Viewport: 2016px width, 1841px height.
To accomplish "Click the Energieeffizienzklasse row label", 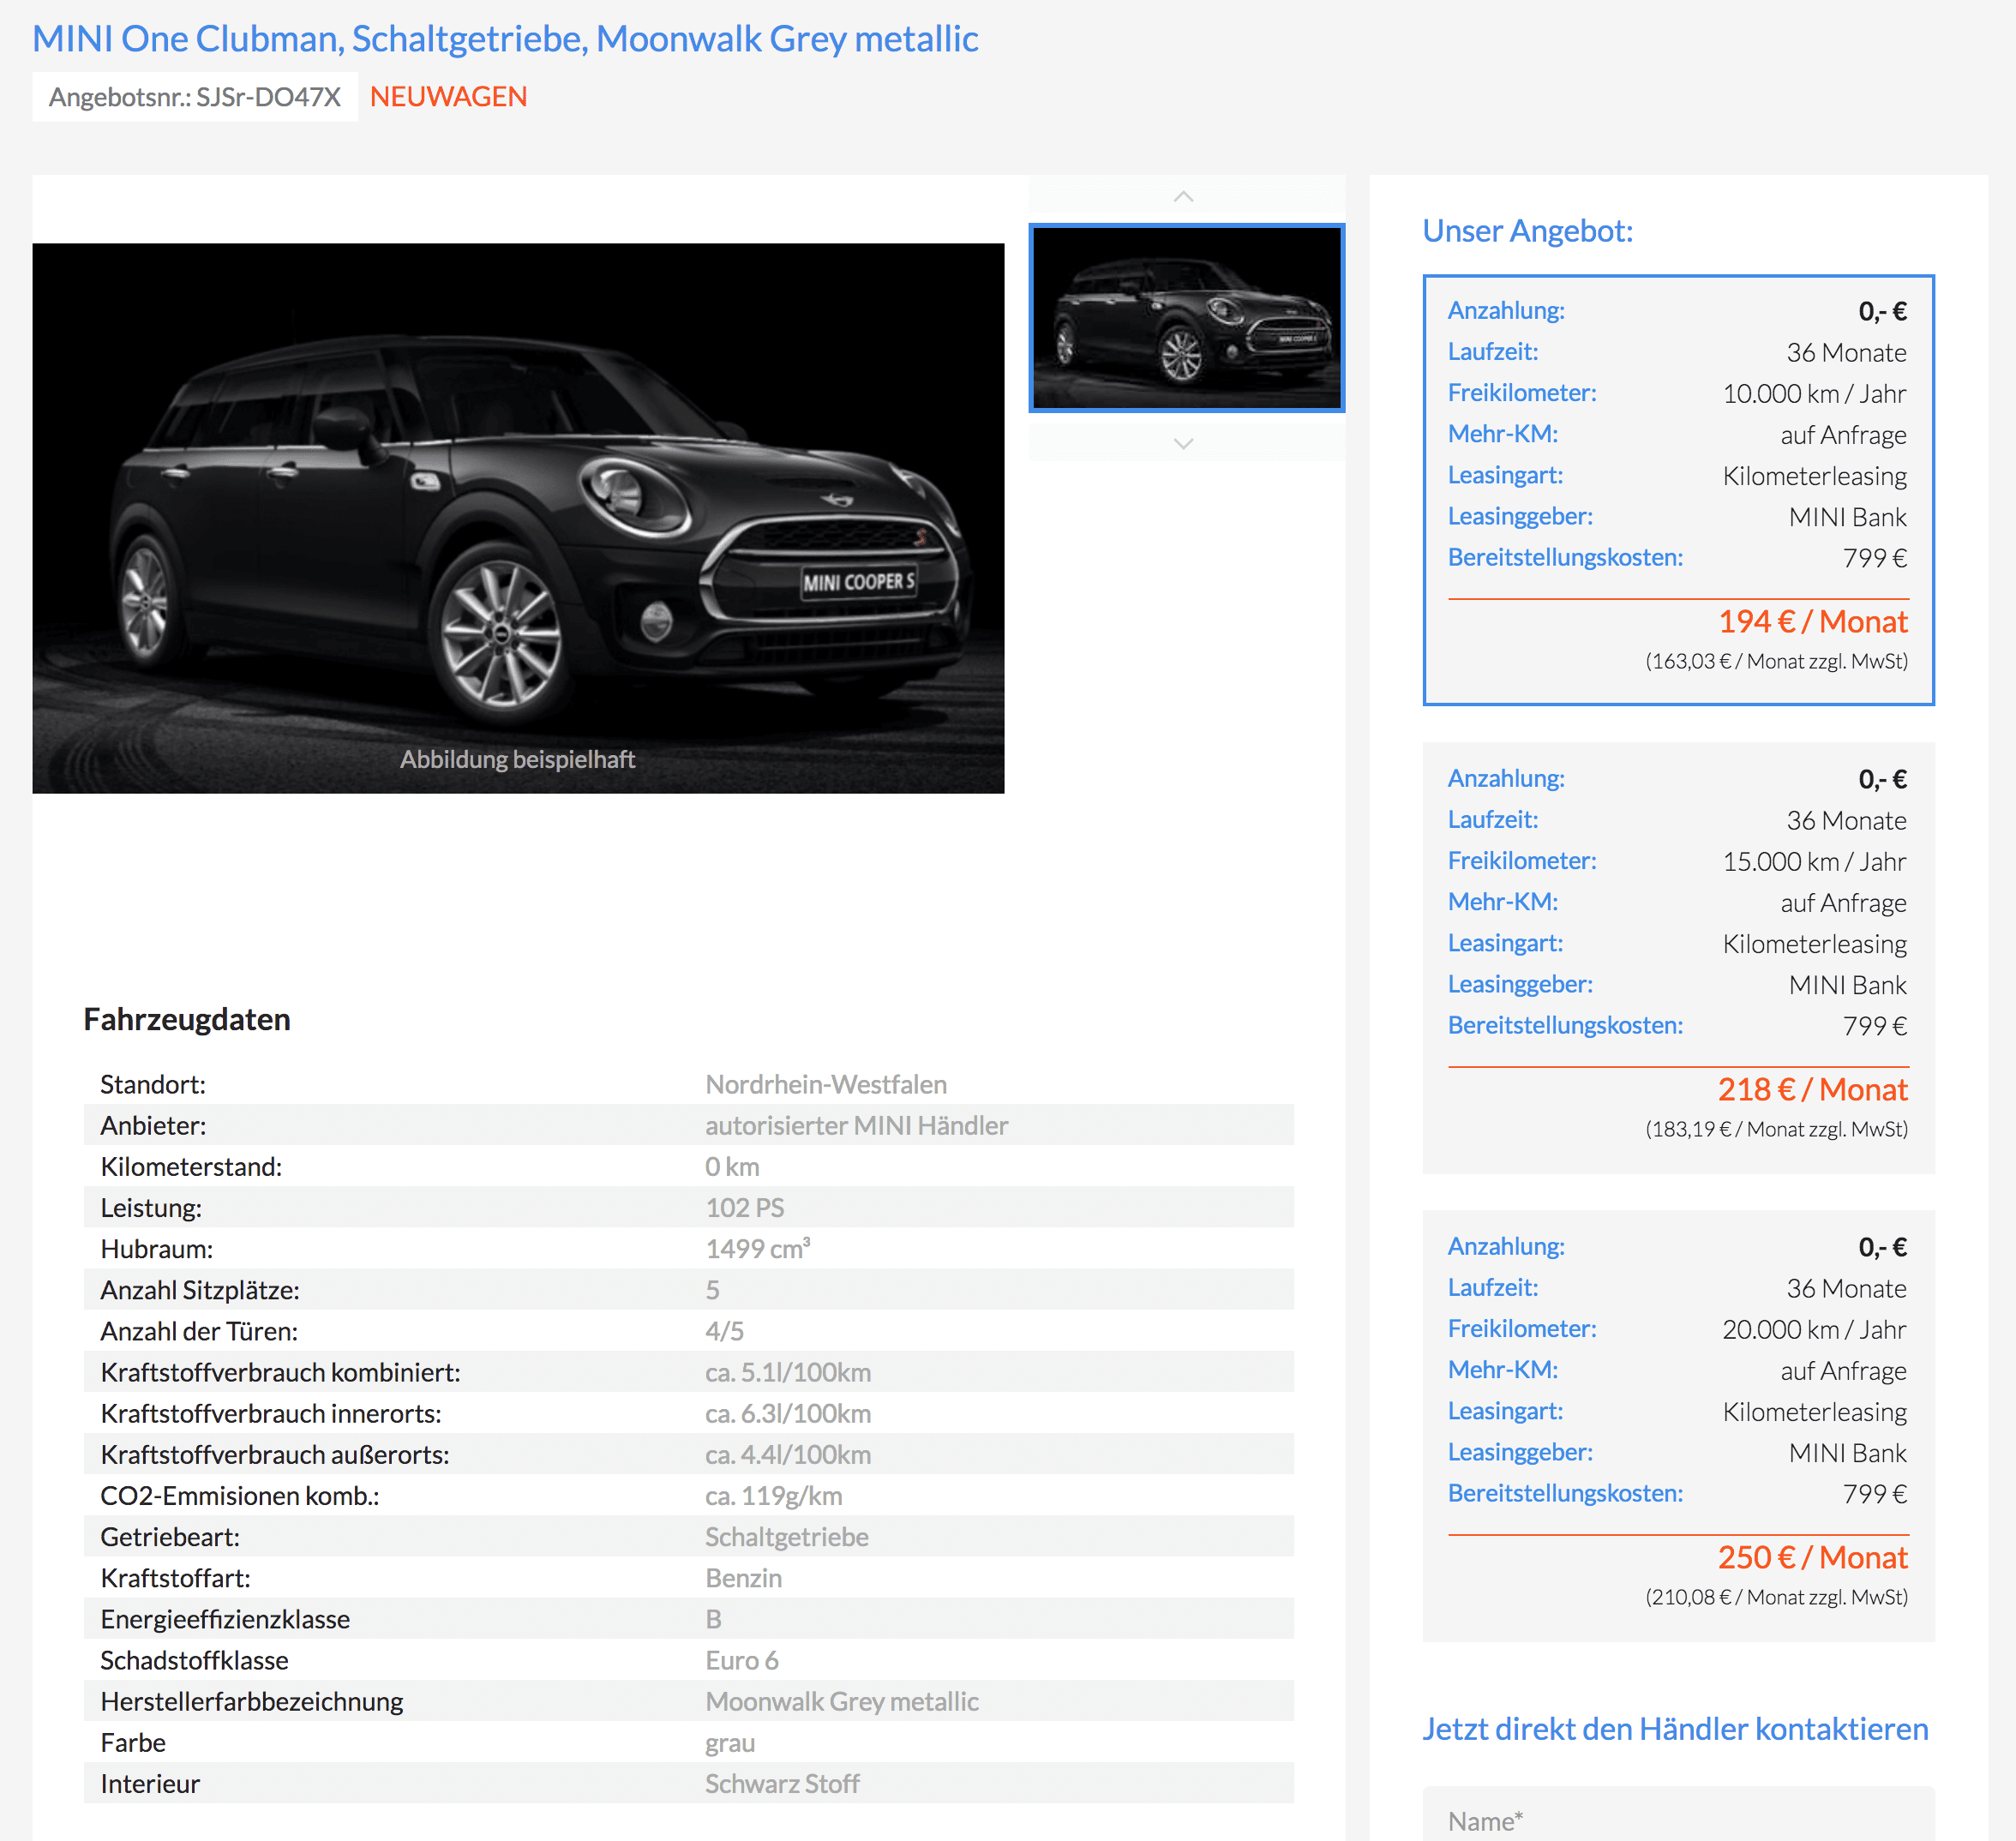I will coord(225,1619).
